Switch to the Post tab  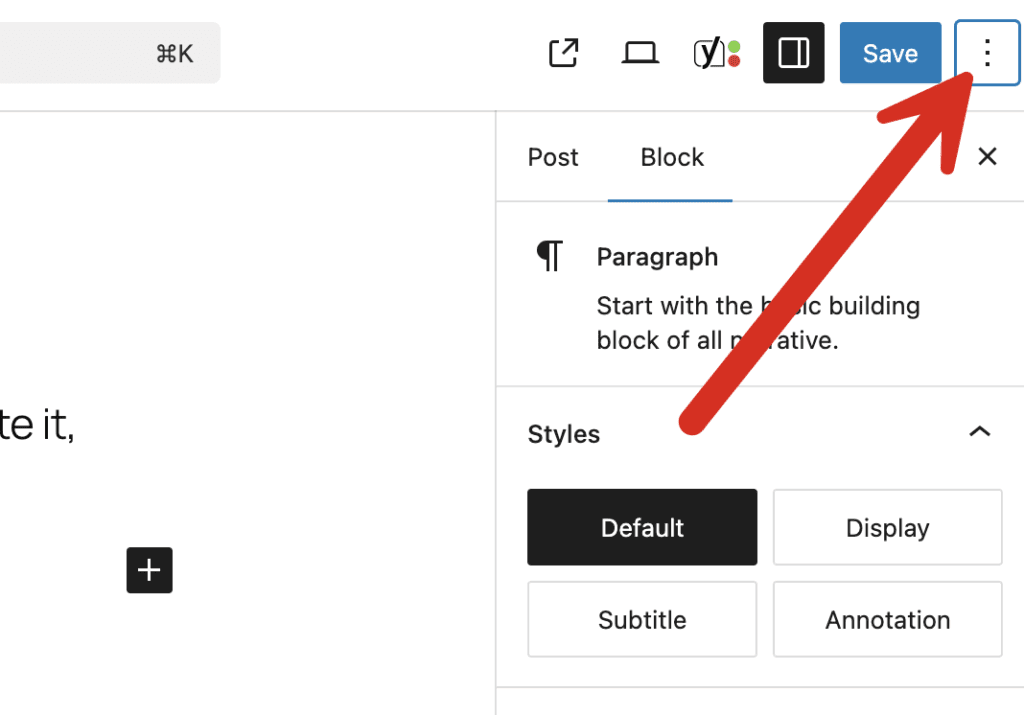[x=552, y=157]
